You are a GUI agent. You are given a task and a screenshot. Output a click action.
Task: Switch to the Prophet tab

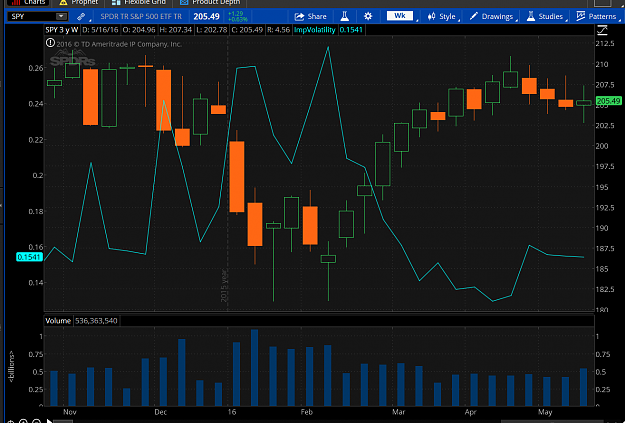pos(79,3)
